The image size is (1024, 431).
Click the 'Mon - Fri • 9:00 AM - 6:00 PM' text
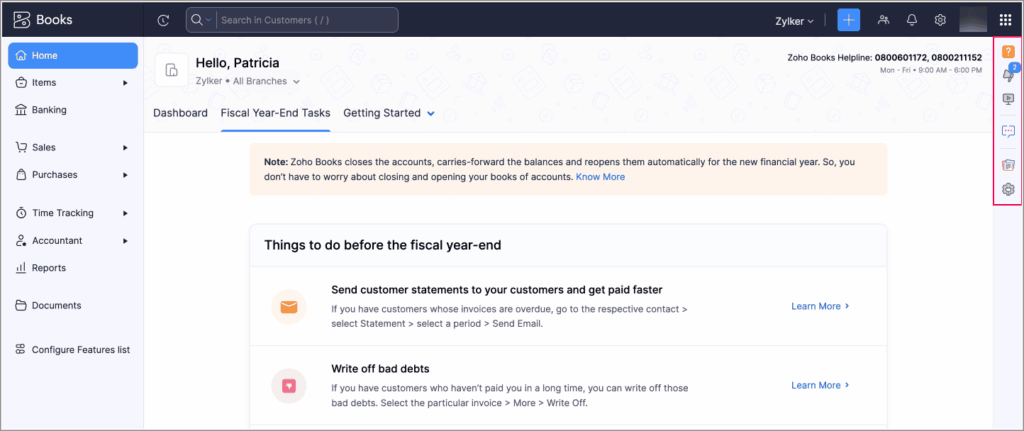point(931,70)
